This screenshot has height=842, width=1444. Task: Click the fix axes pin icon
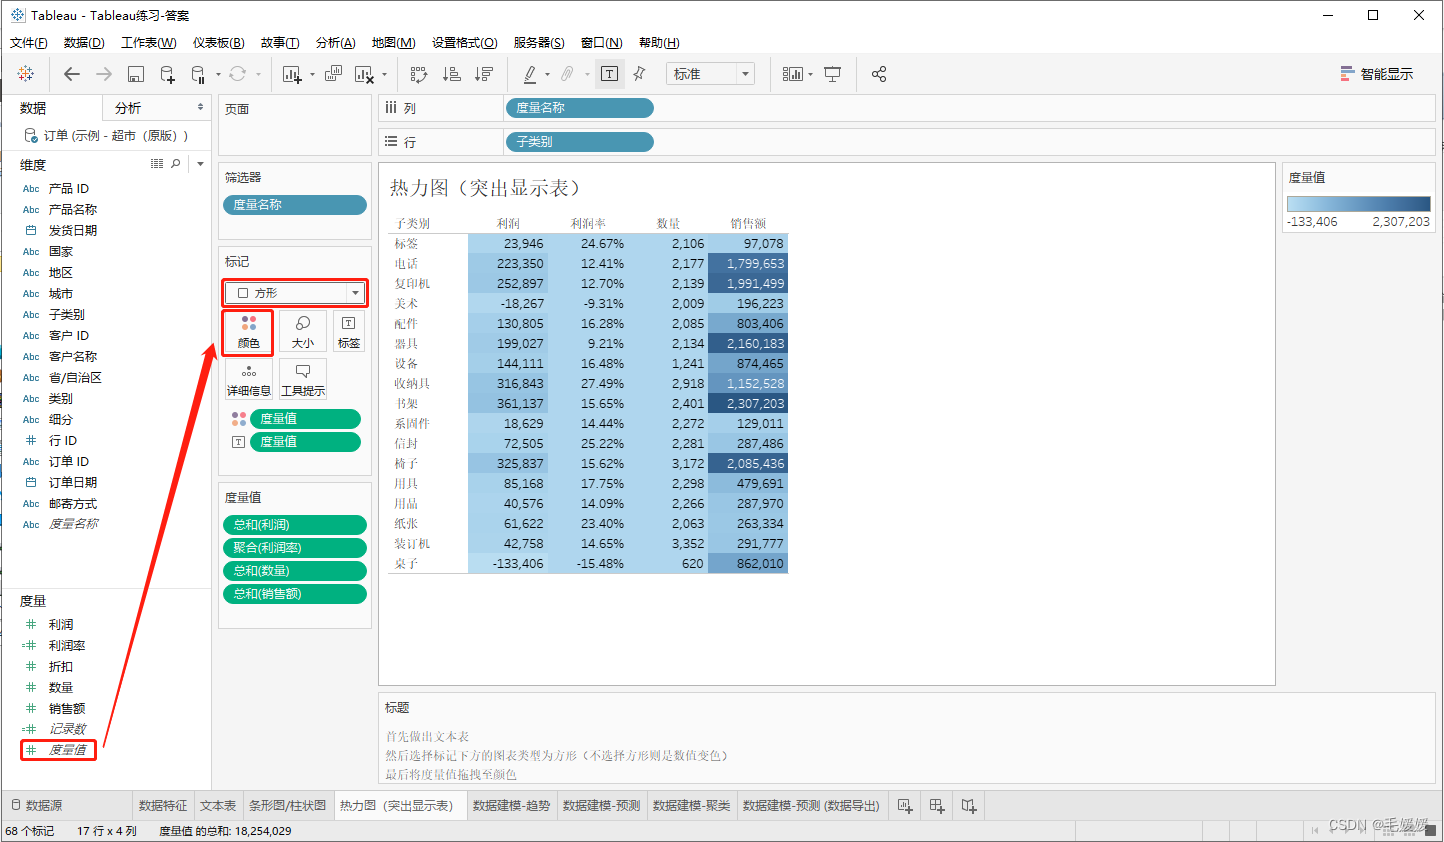tap(640, 74)
